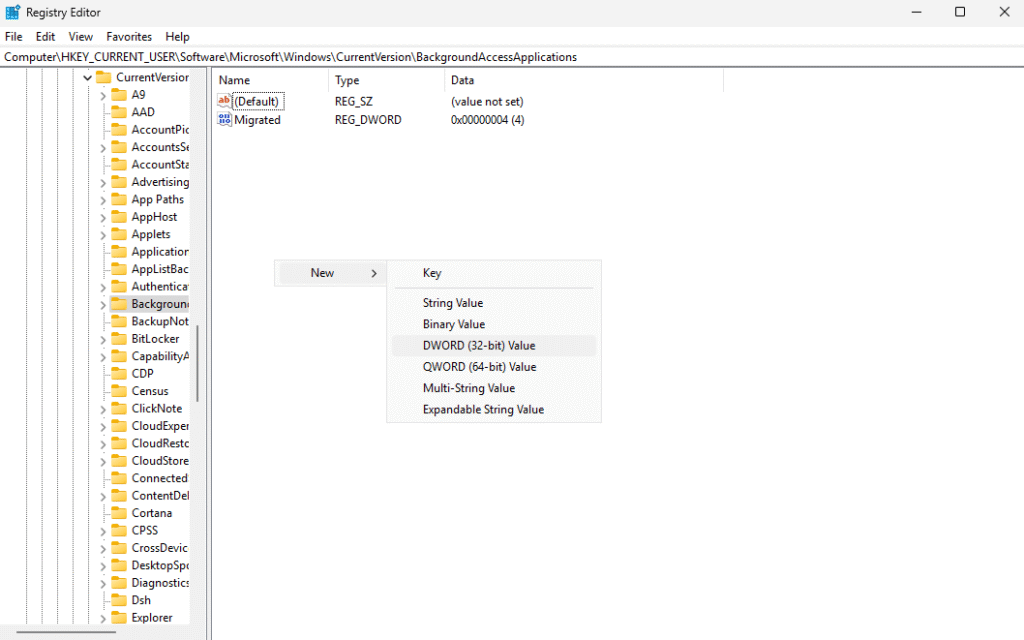Click the Data column header
The image size is (1024, 640).
click(x=462, y=80)
